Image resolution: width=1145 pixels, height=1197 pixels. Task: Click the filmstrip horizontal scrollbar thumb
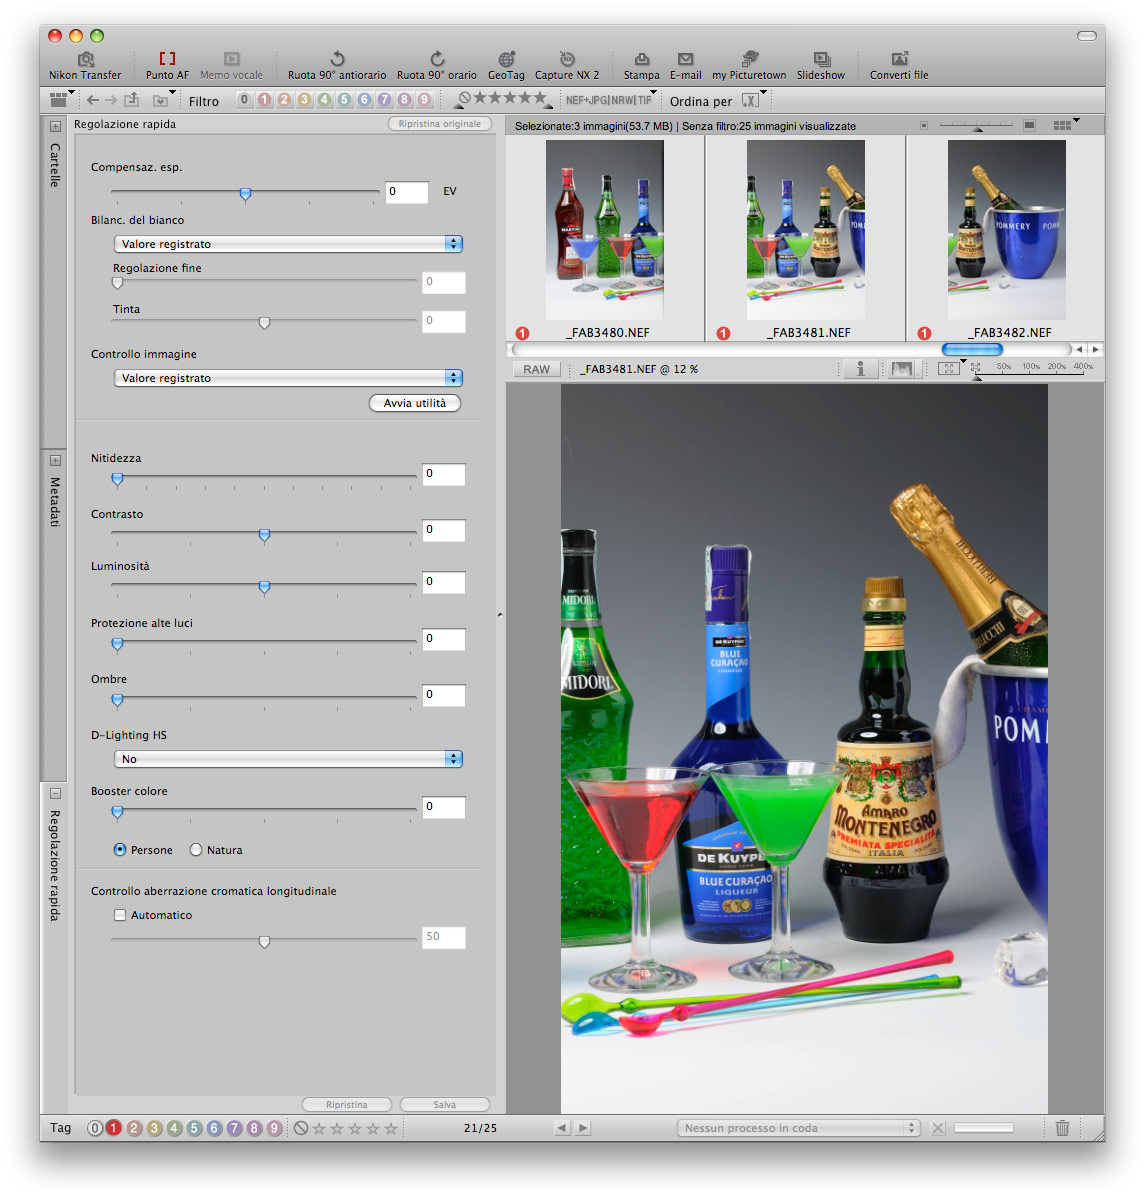click(972, 350)
